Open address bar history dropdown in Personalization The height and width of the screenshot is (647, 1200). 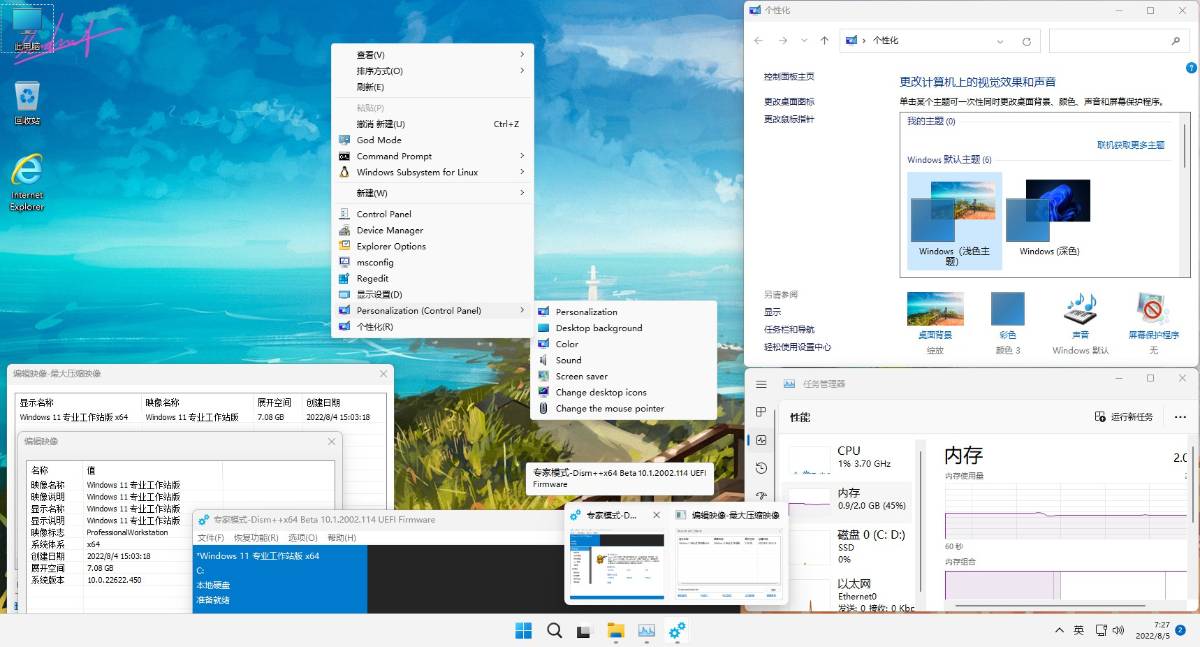(1001, 41)
